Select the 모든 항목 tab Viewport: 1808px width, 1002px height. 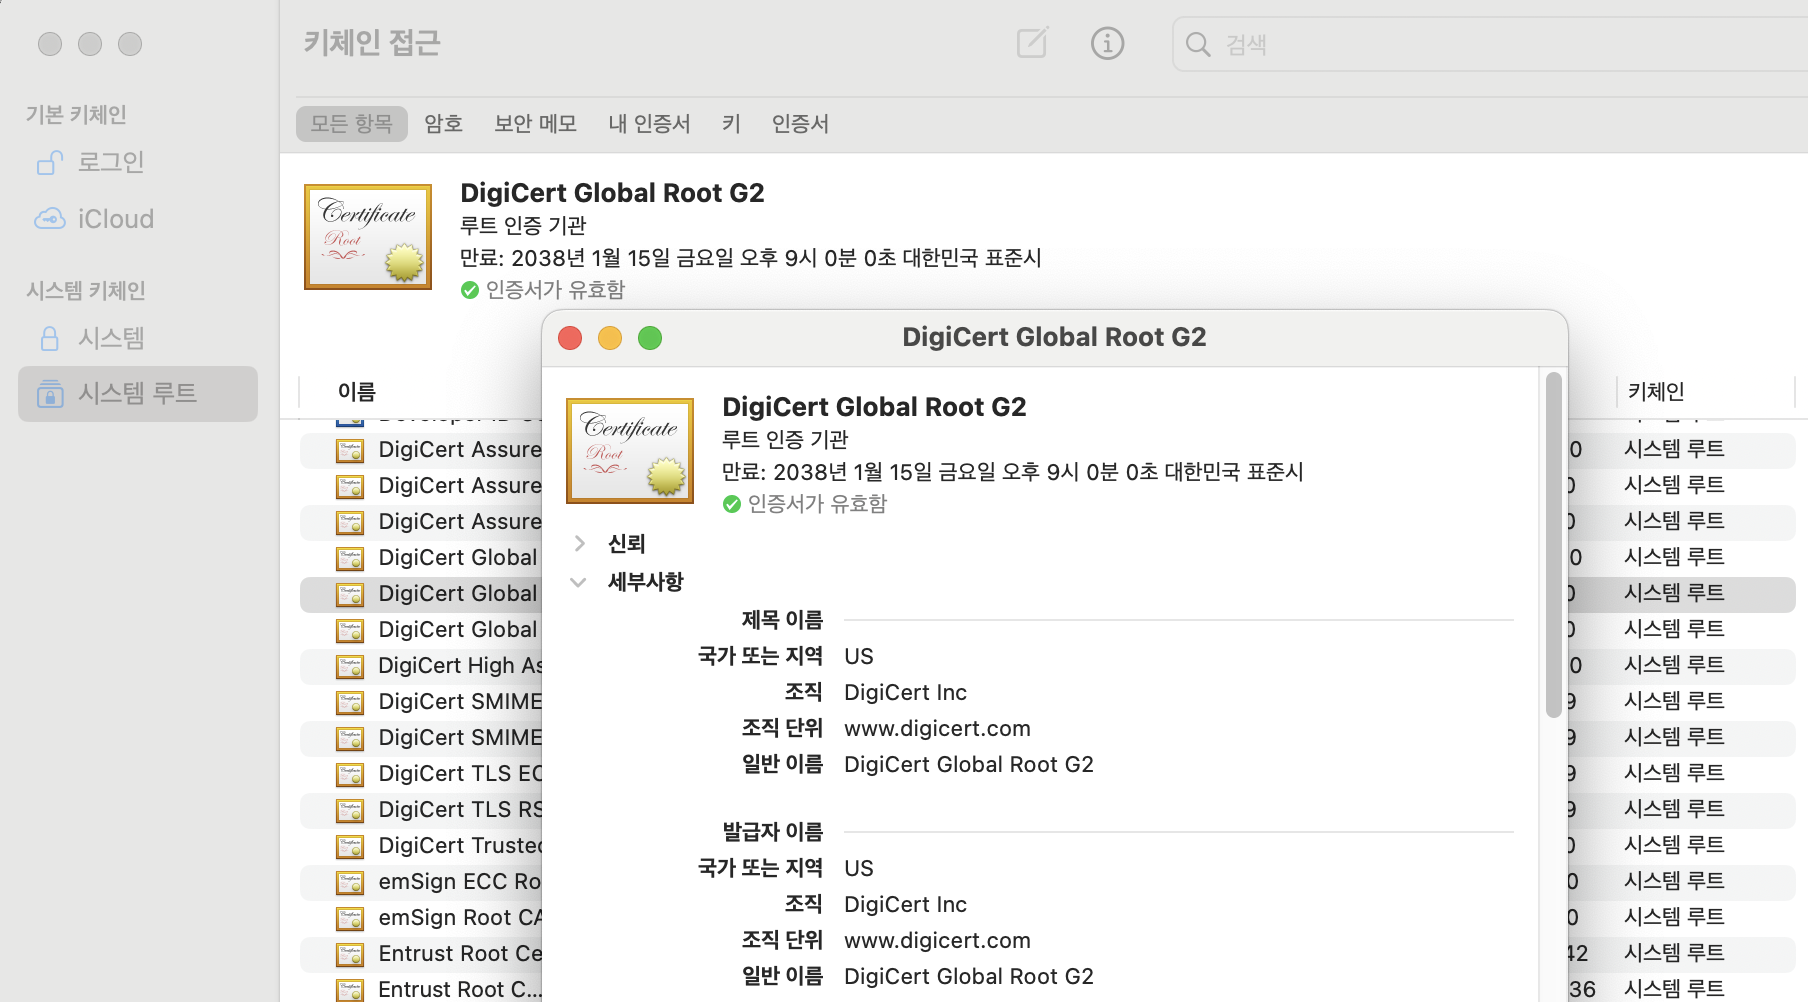tap(351, 123)
